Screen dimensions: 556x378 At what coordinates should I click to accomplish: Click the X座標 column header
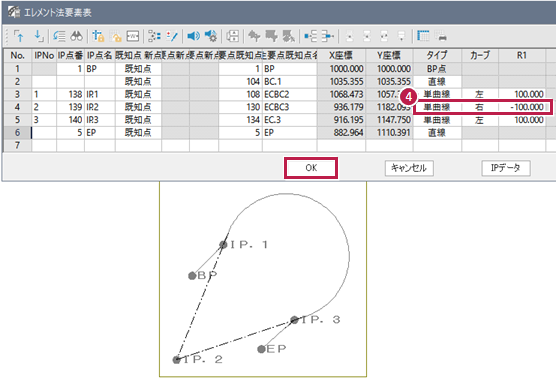pyautogui.click(x=341, y=56)
